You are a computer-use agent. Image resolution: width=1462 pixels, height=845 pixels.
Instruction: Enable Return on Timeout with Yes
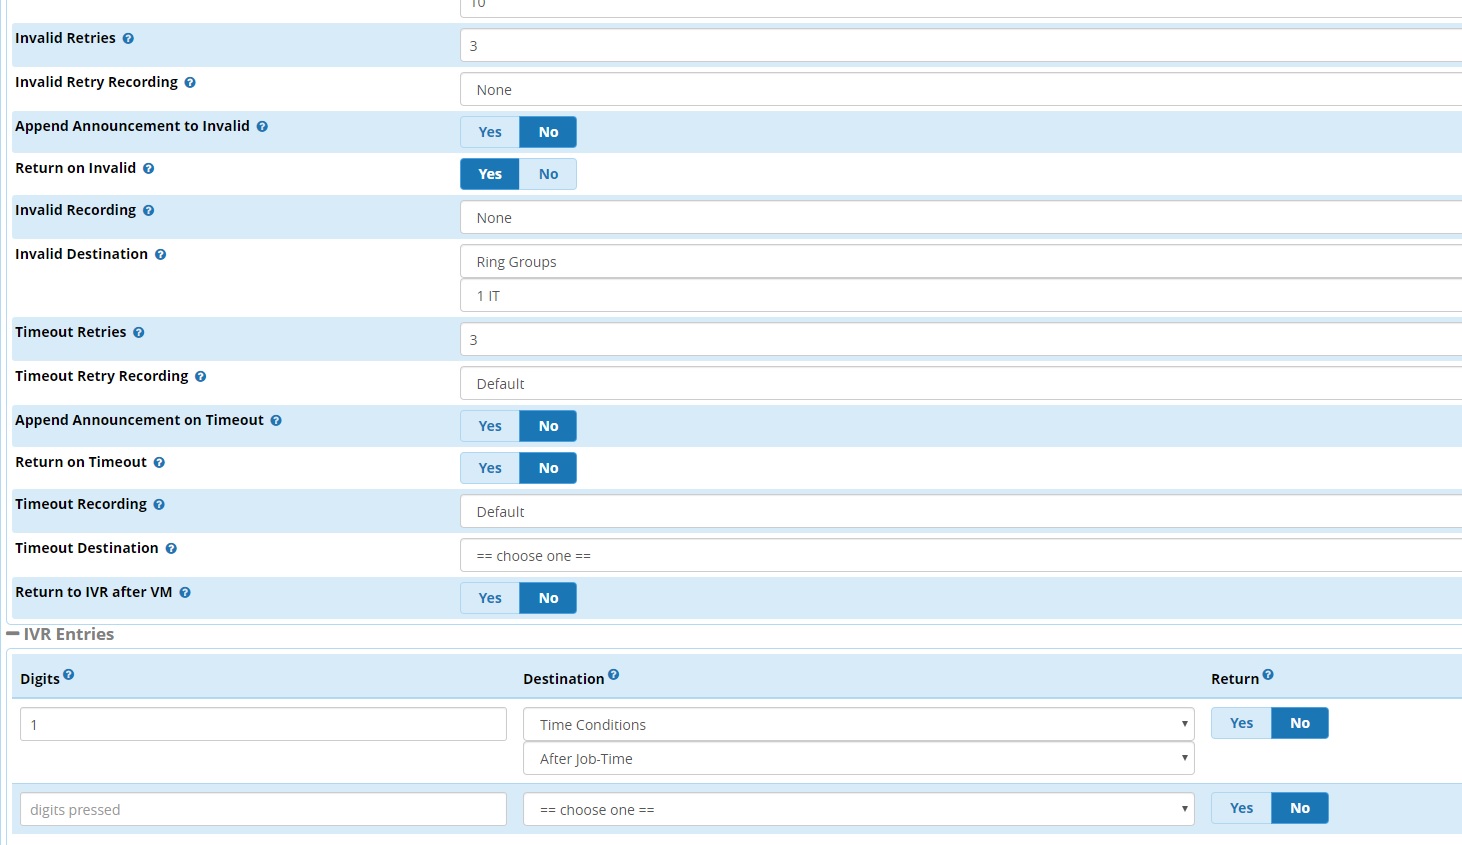pos(490,468)
